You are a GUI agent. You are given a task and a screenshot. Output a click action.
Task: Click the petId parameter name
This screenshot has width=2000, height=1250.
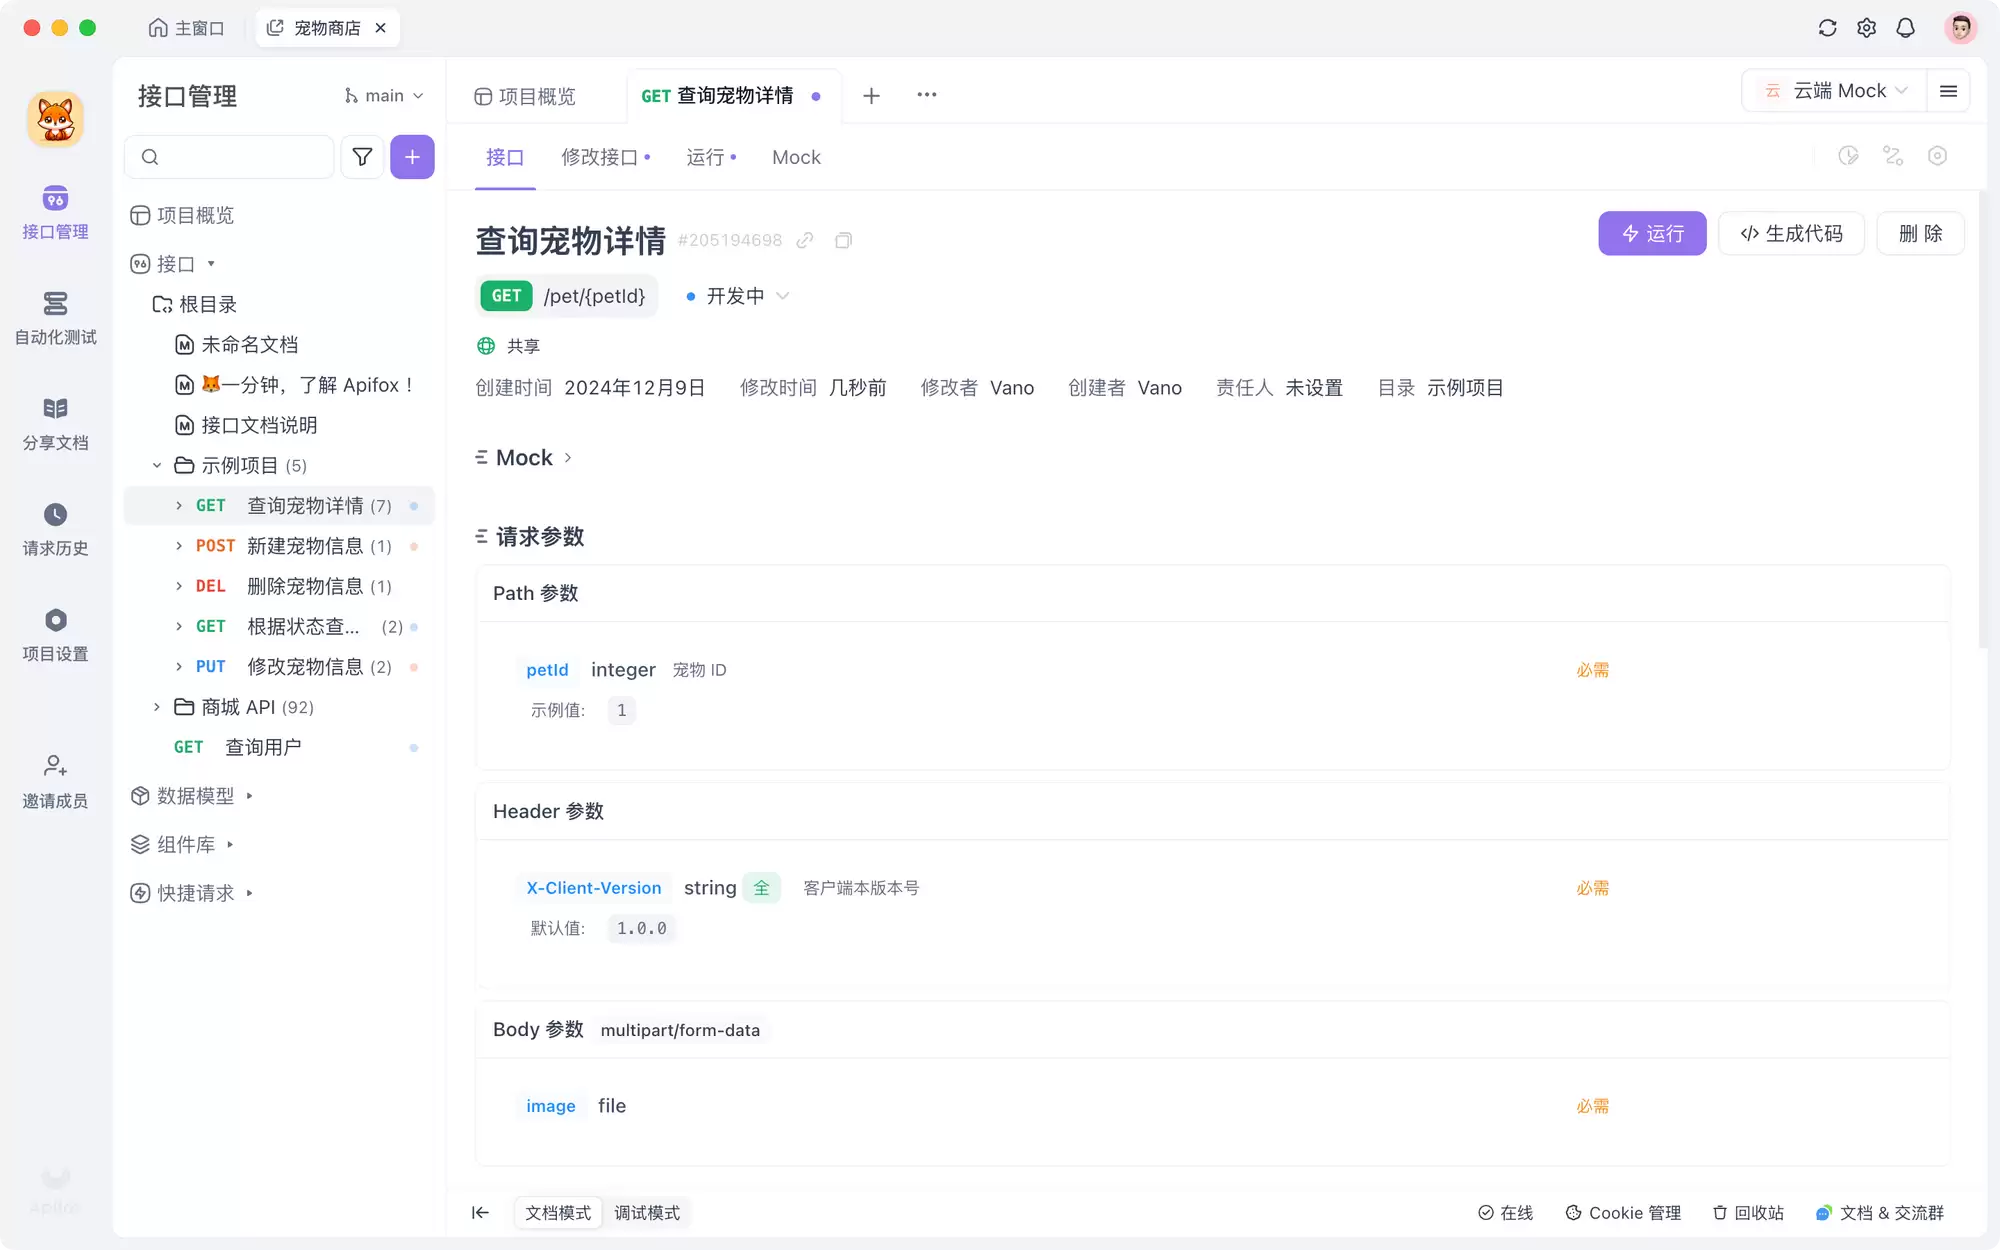(x=547, y=670)
